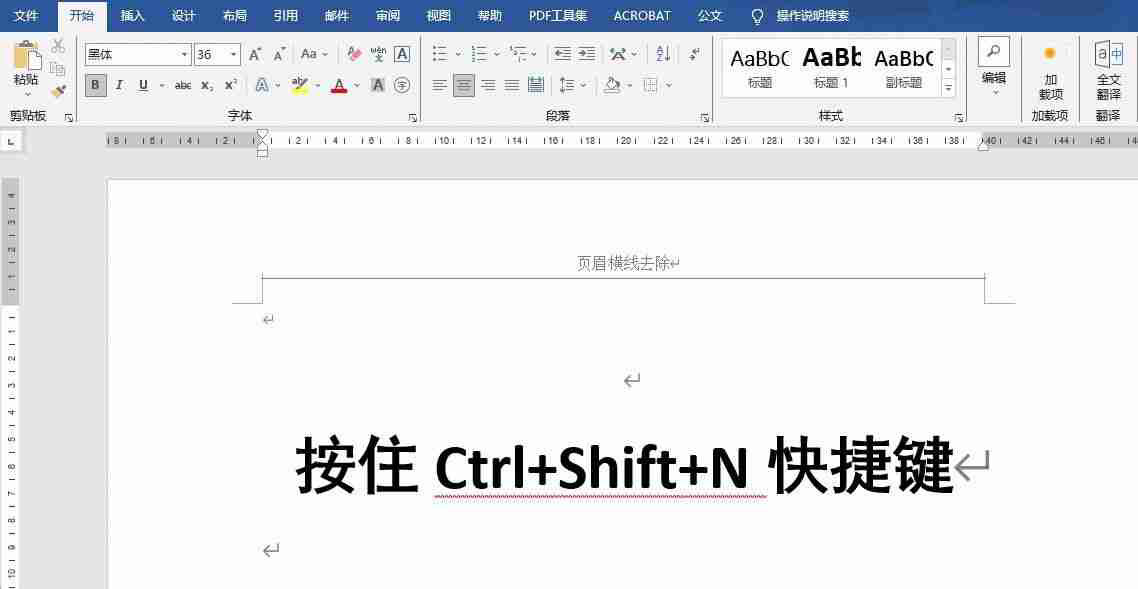Set paragraph alignment to left
The height and width of the screenshot is (589, 1138).
pyautogui.click(x=440, y=86)
